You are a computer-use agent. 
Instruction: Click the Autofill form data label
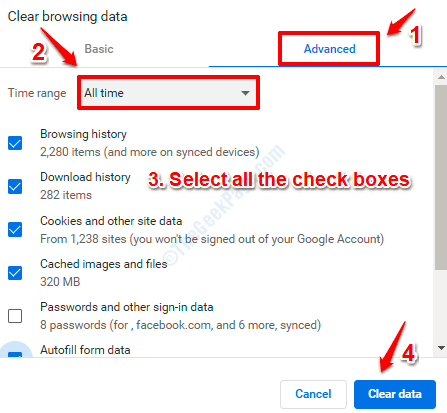85,350
